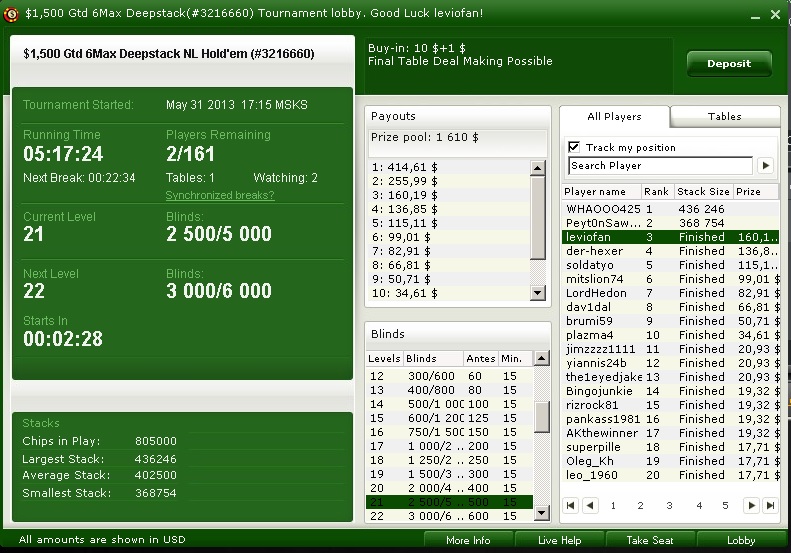Click the Deposit button
The width and height of the screenshot is (791, 553).
[x=729, y=64]
